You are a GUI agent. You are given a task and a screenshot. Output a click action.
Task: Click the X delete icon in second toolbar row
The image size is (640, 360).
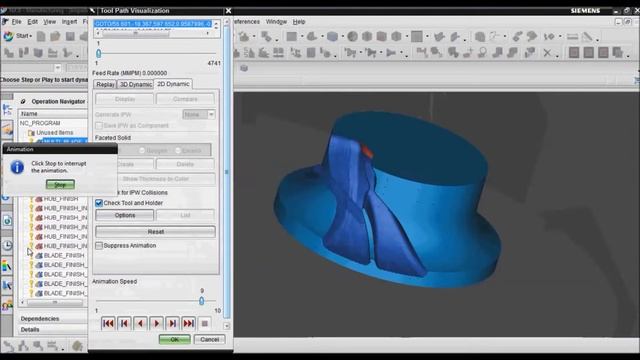547,53
